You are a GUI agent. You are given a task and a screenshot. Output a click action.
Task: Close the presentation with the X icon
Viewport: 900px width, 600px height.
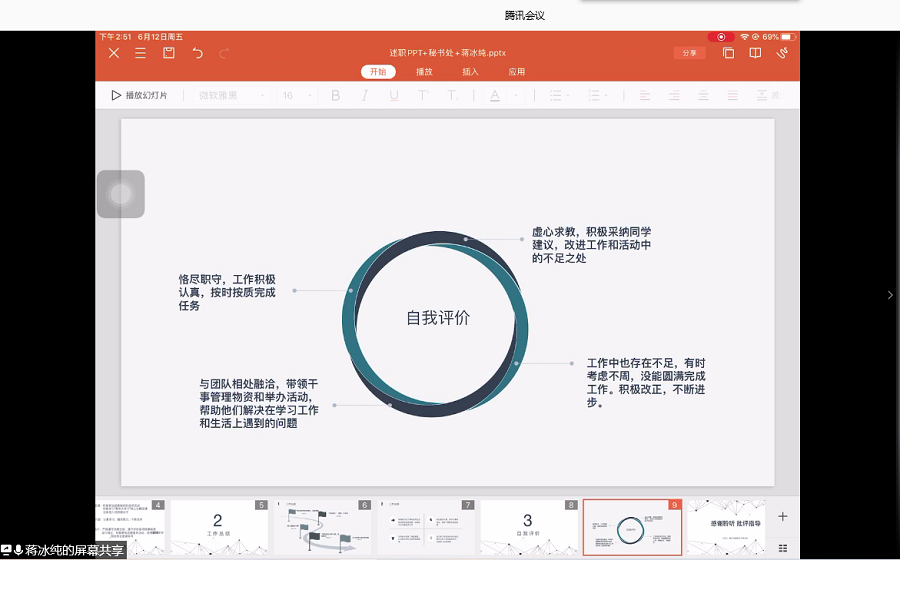point(114,53)
